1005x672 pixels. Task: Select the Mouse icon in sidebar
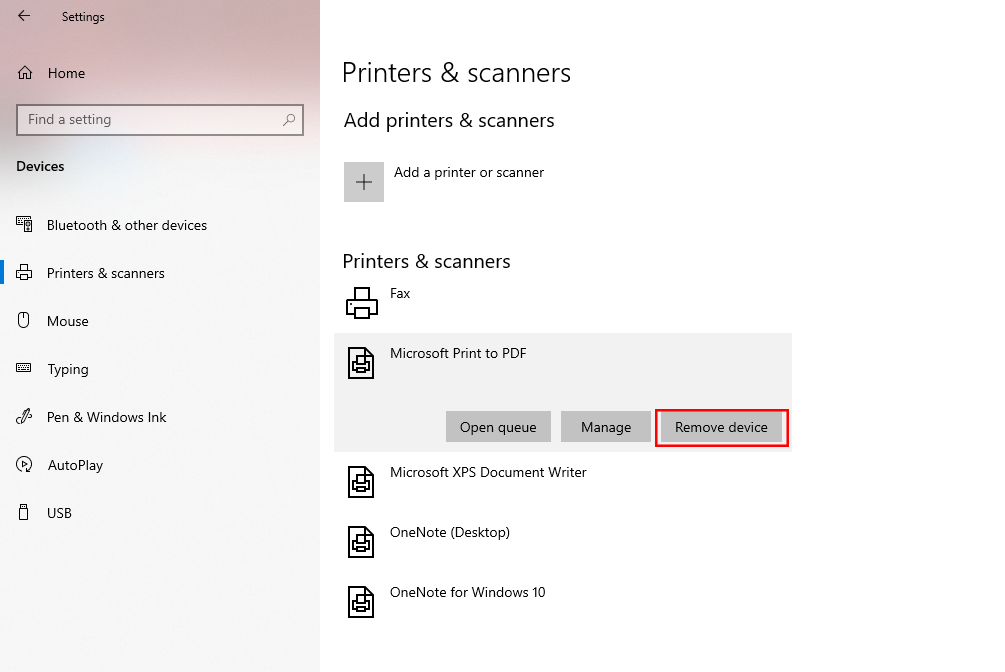click(x=25, y=321)
